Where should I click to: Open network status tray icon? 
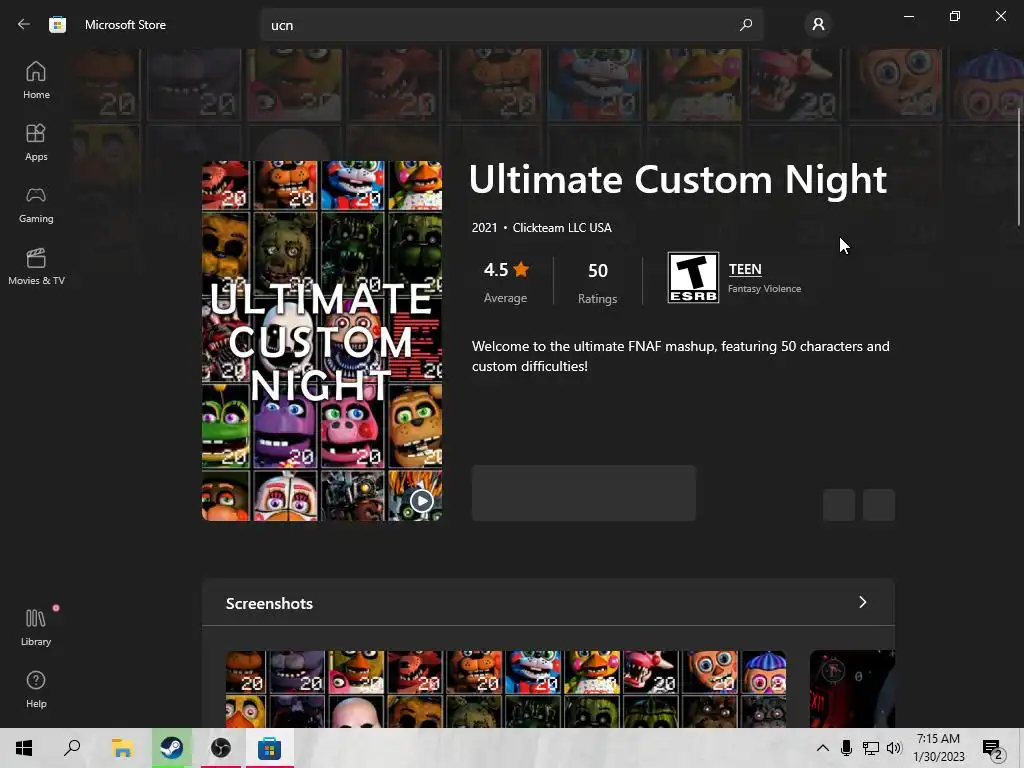pos(871,748)
